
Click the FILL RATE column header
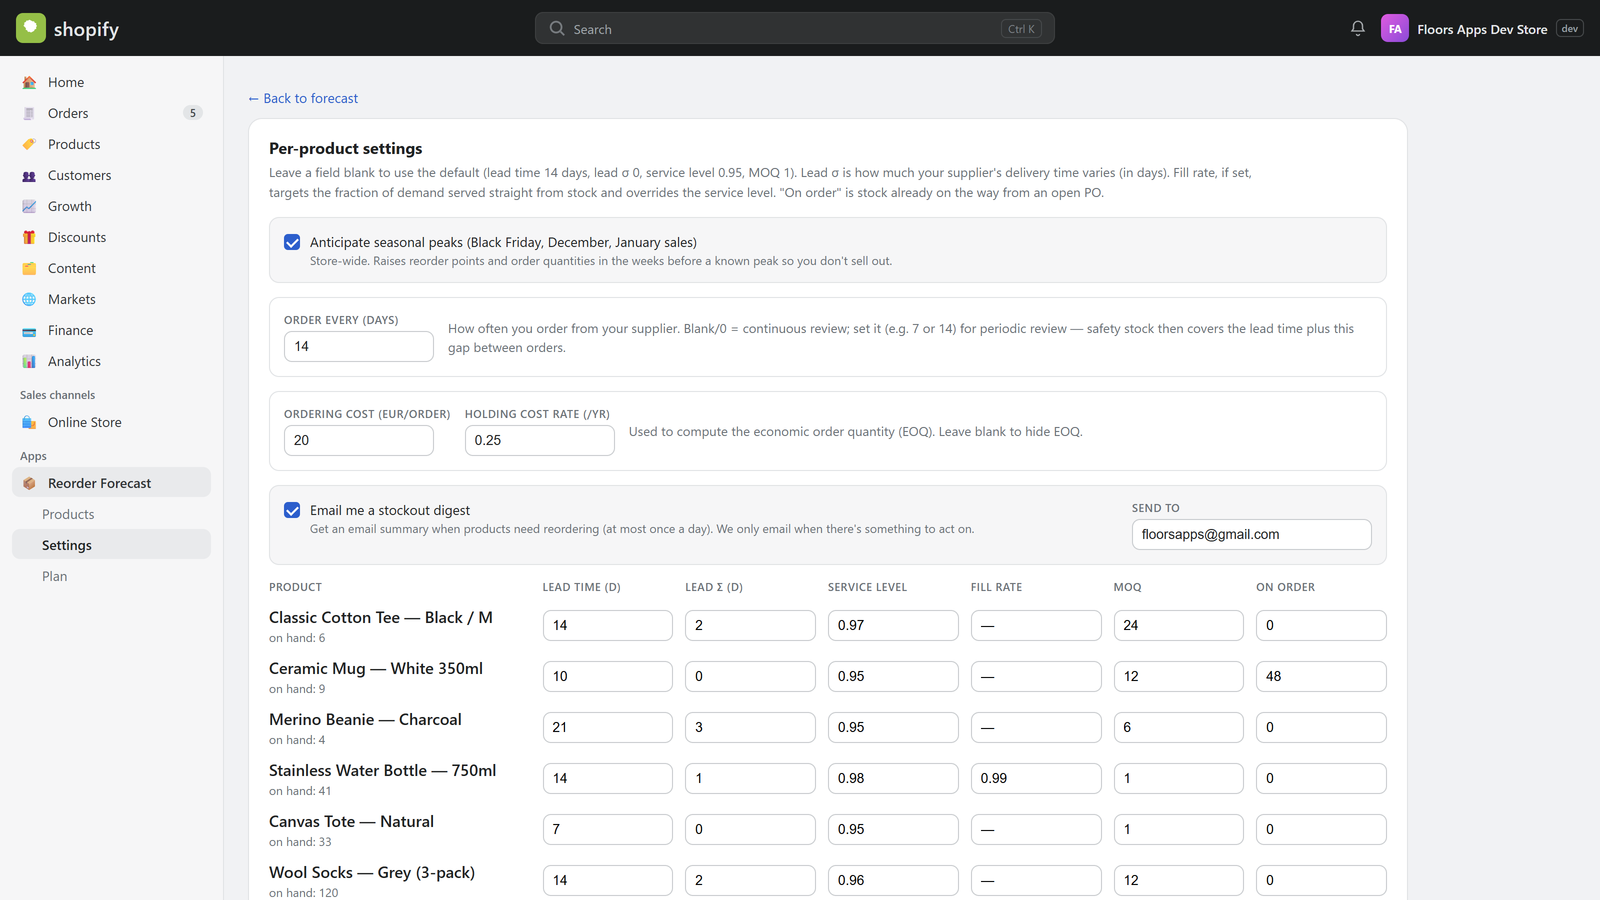point(997,587)
